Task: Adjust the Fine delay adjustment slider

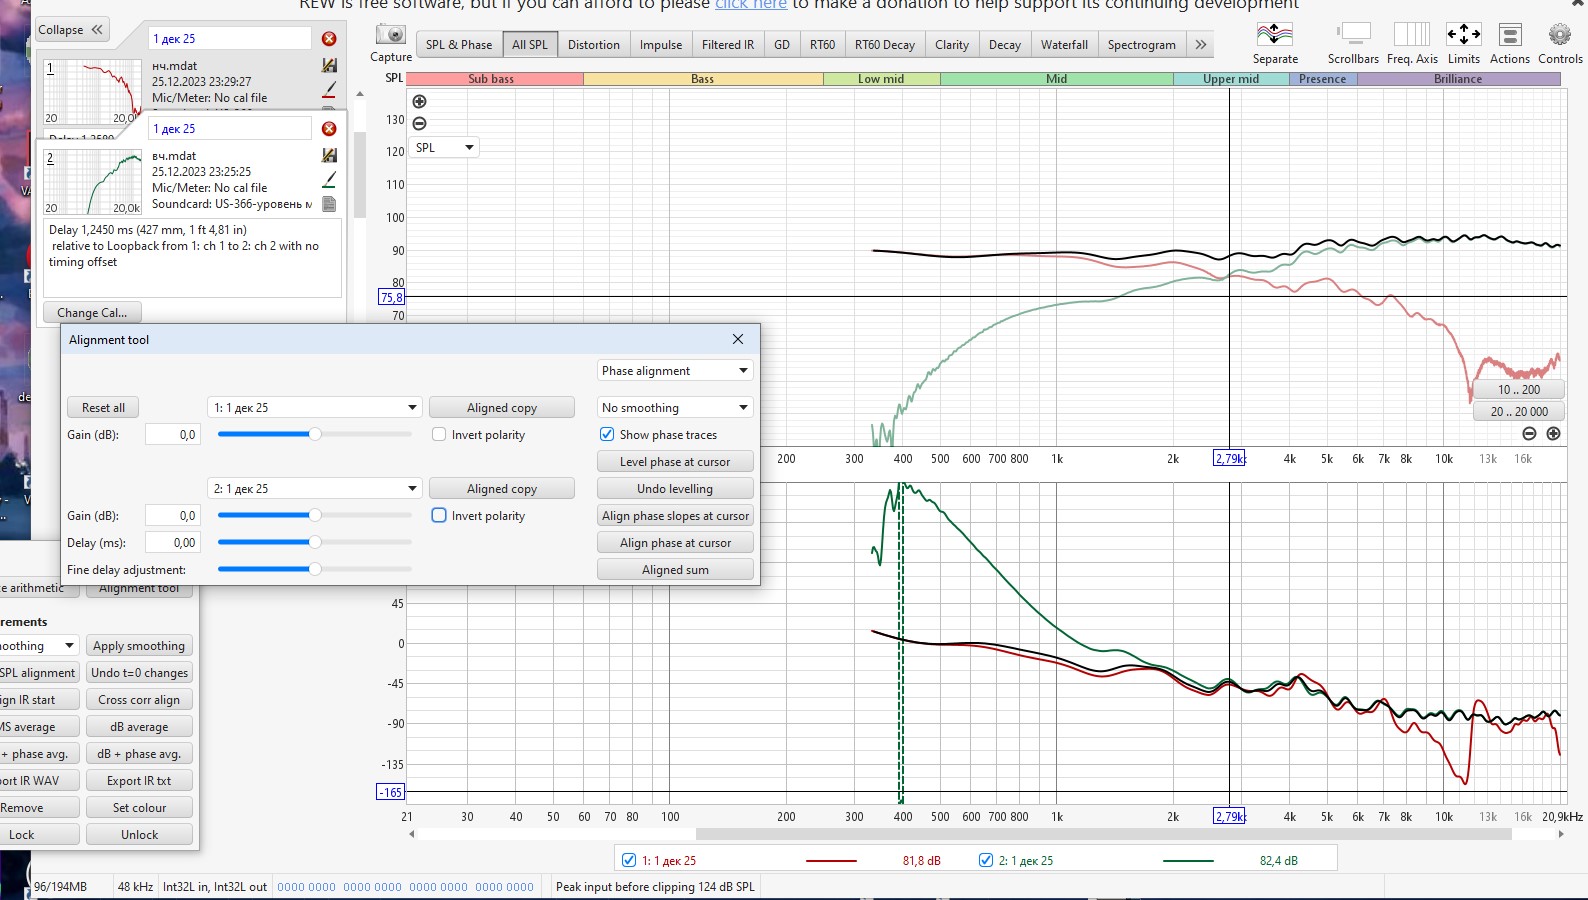Action: [314, 569]
